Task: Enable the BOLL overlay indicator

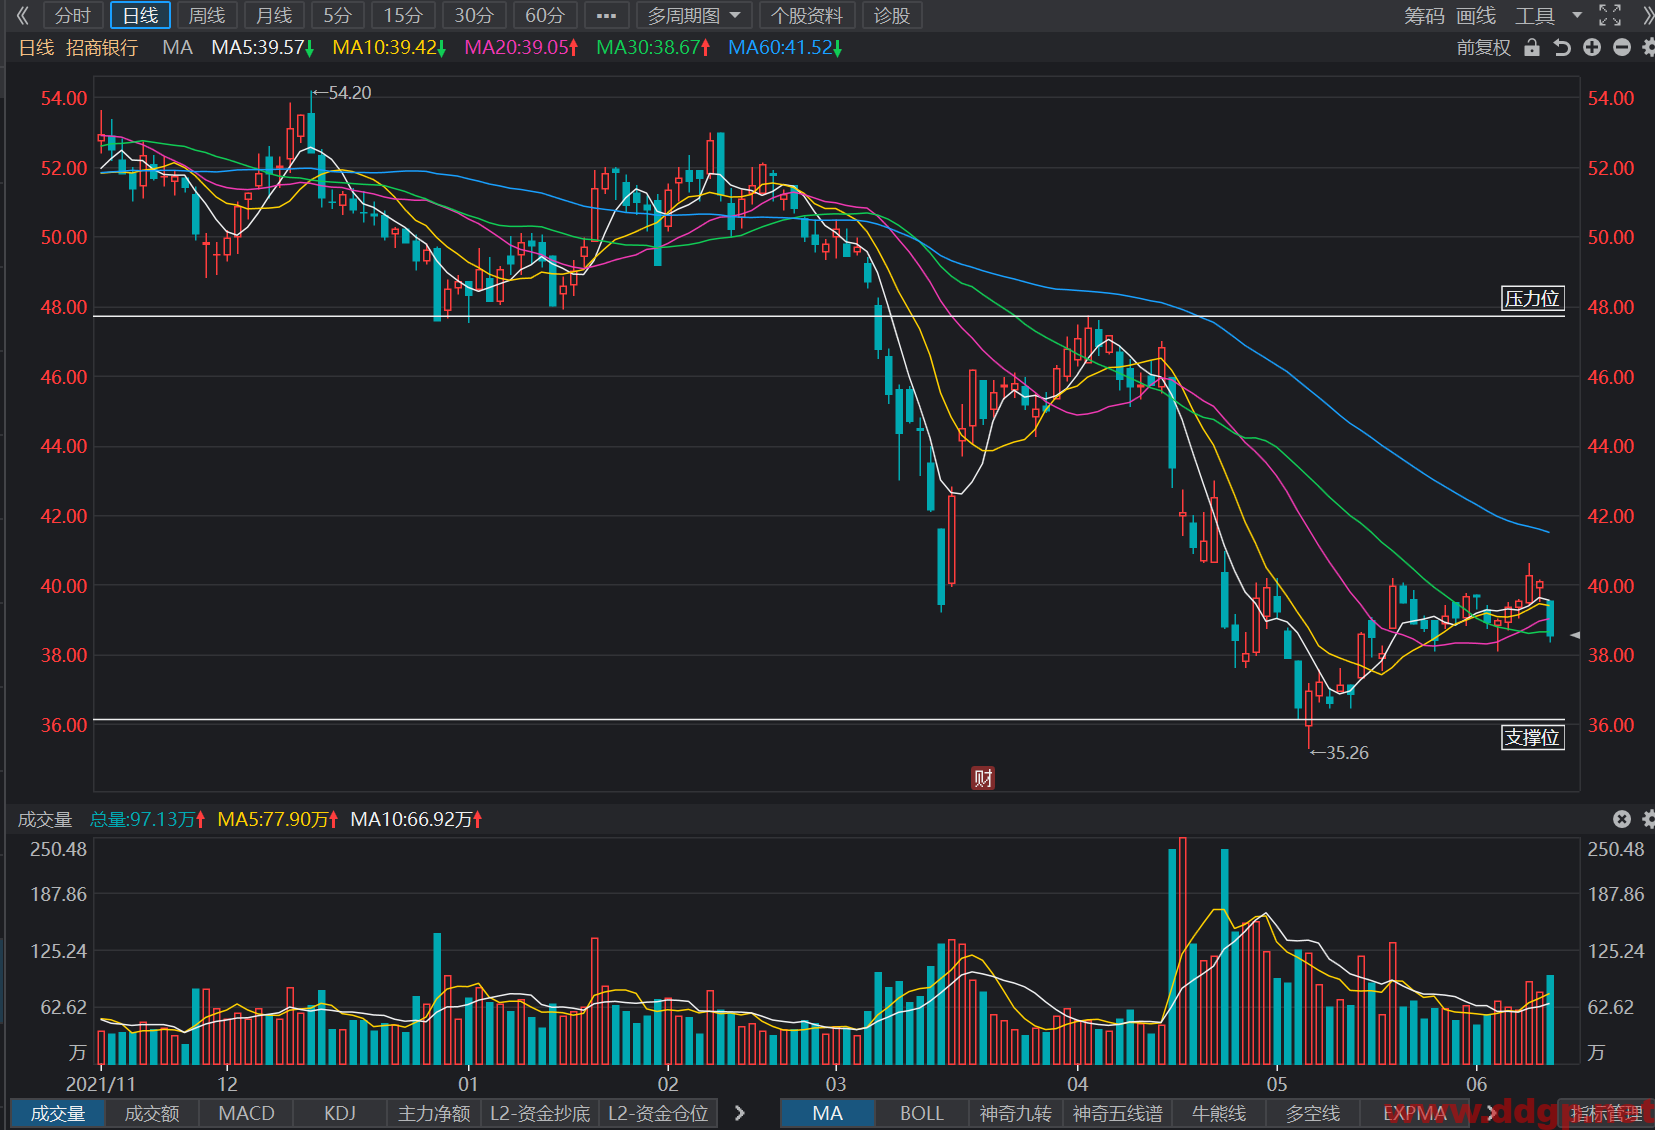Action: [921, 1113]
